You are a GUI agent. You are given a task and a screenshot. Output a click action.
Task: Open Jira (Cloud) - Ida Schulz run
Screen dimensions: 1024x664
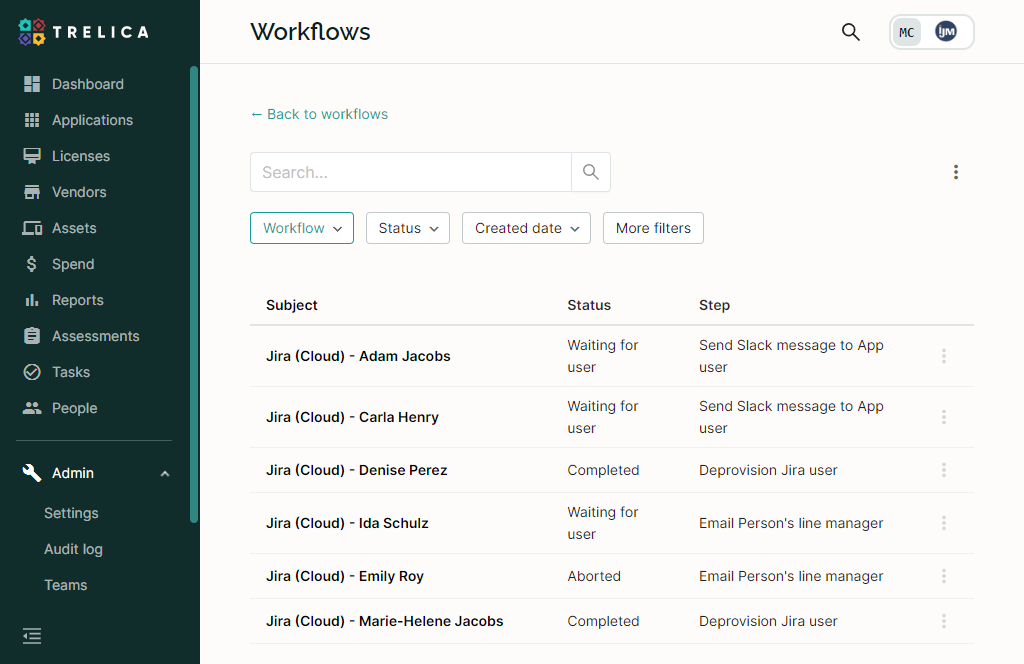click(x=347, y=523)
